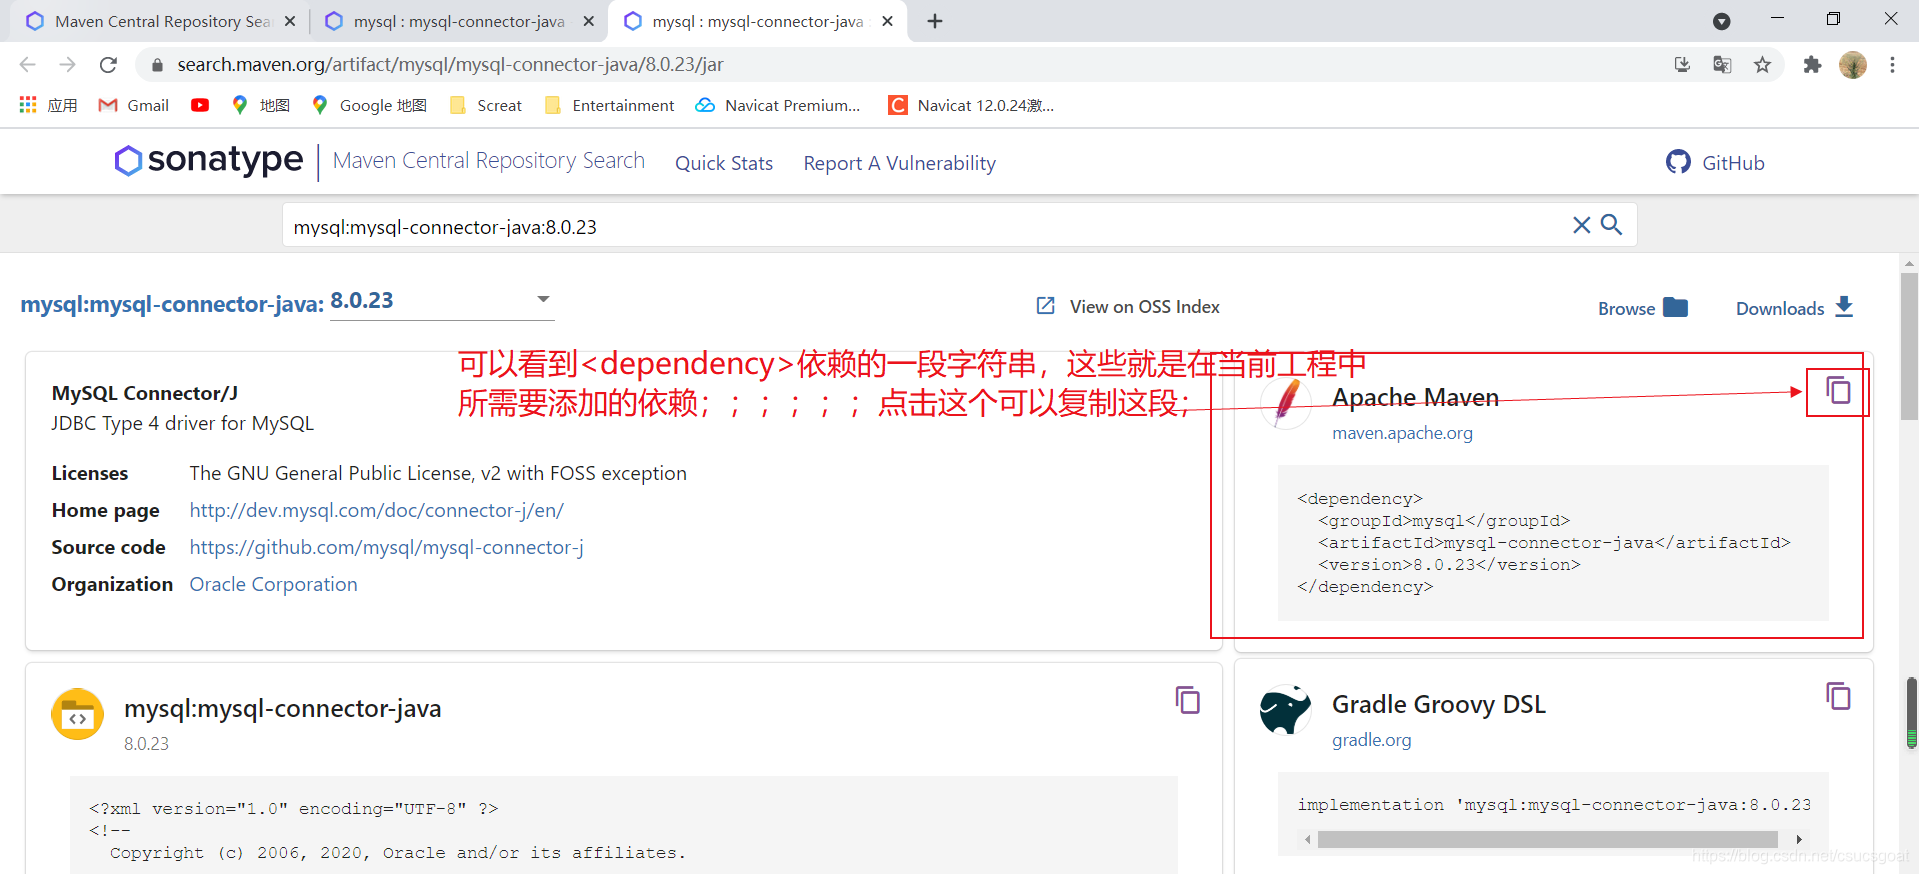The height and width of the screenshot is (874, 1919).
Task: Click the translate page icon
Action: coord(1722,65)
